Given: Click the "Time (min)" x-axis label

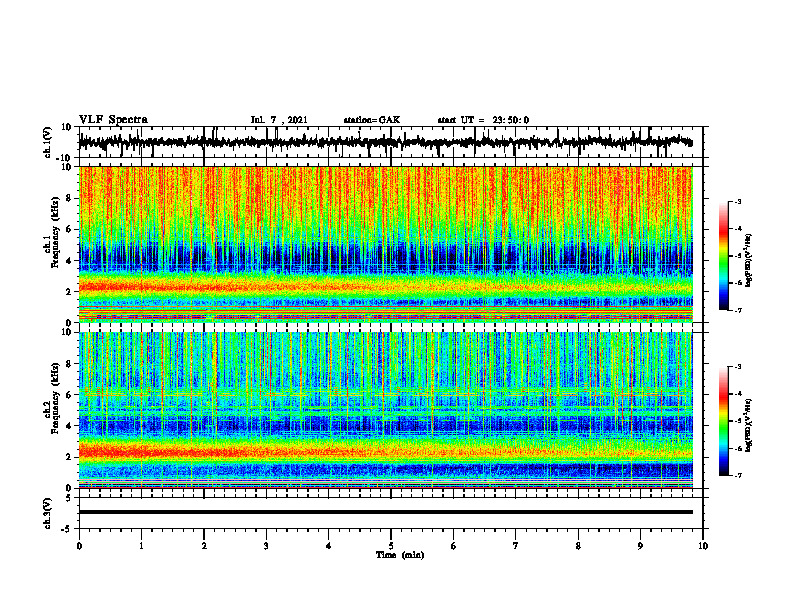Looking at the screenshot, I should point(400,555).
